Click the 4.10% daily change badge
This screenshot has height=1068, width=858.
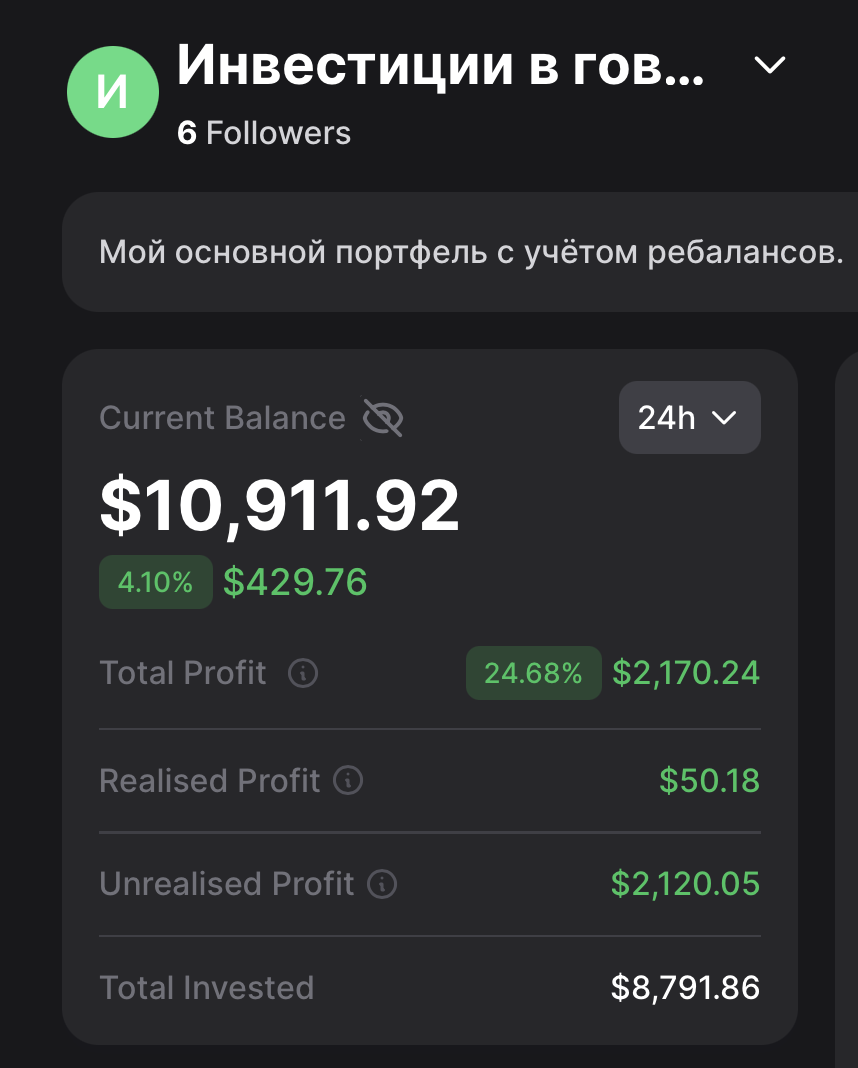(155, 582)
